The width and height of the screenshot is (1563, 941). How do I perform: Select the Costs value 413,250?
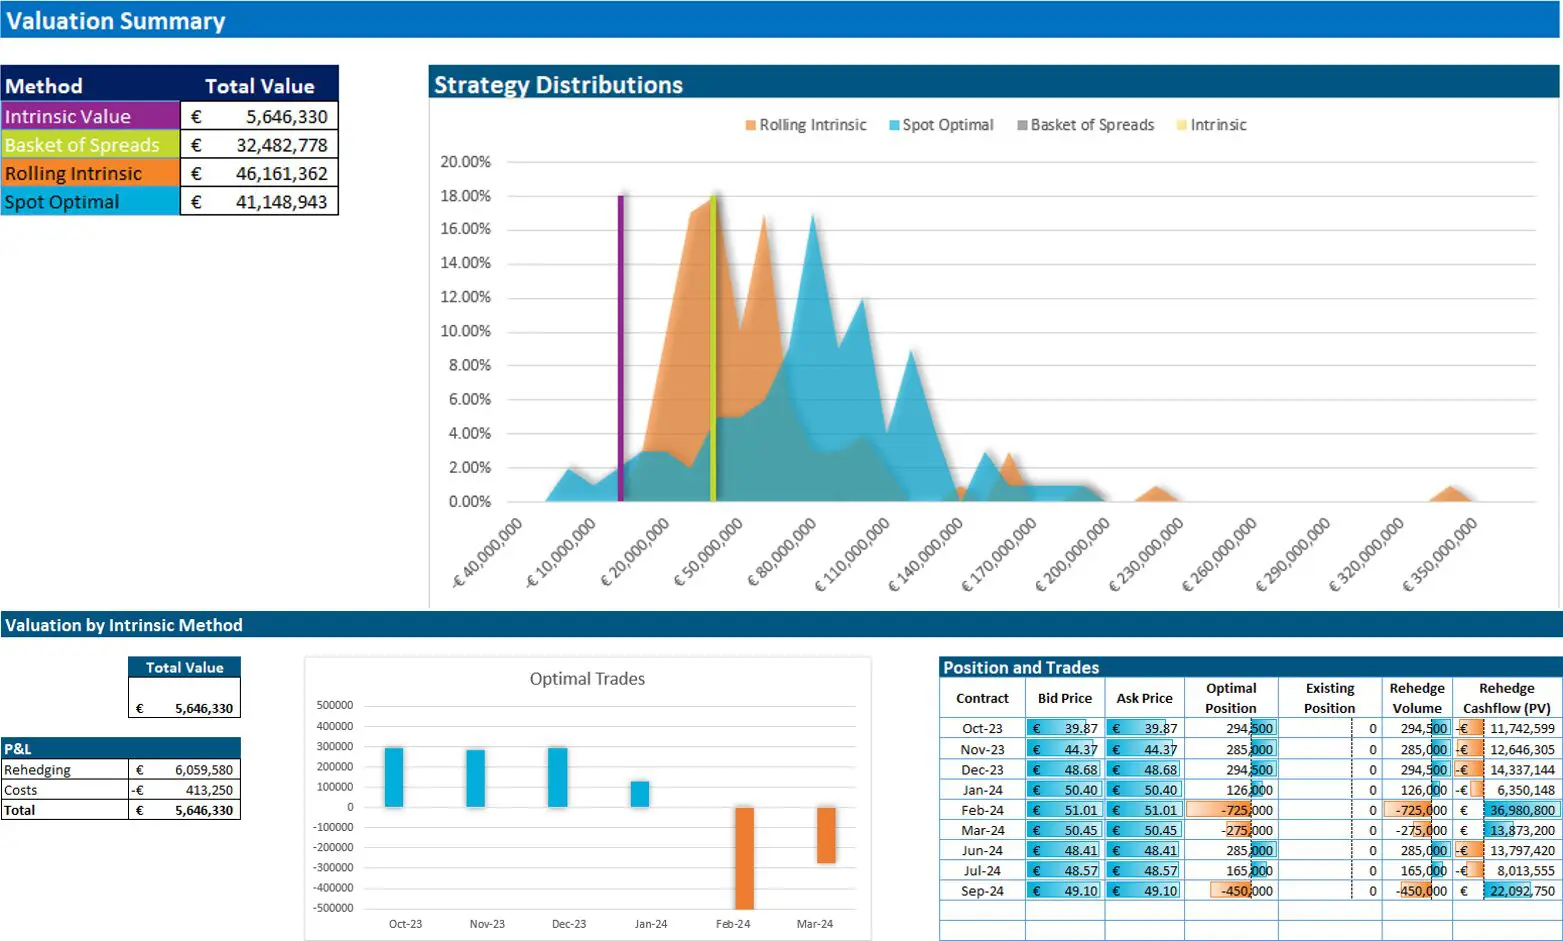(185, 790)
